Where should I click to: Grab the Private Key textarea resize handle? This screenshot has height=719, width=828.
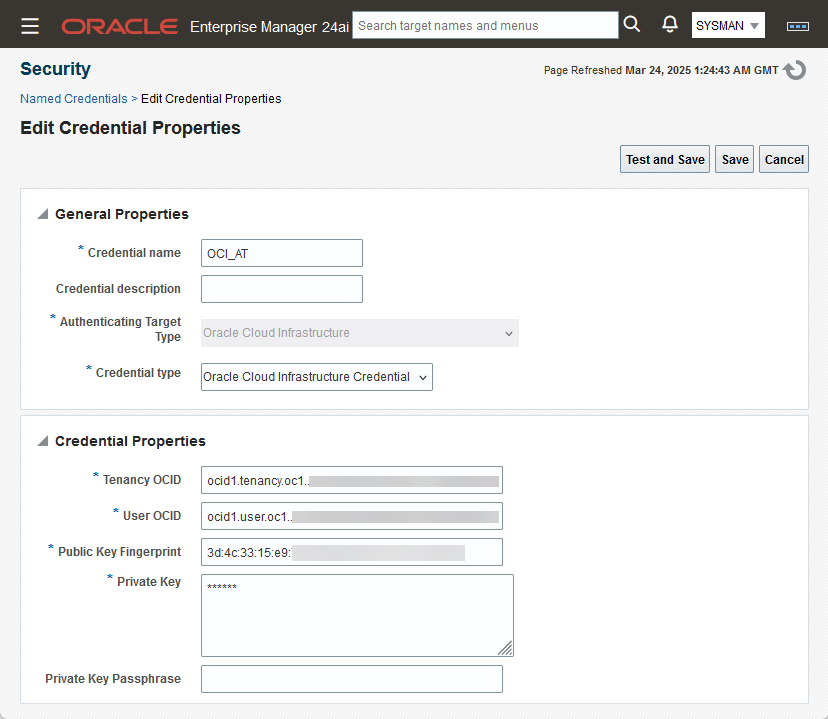click(505, 648)
